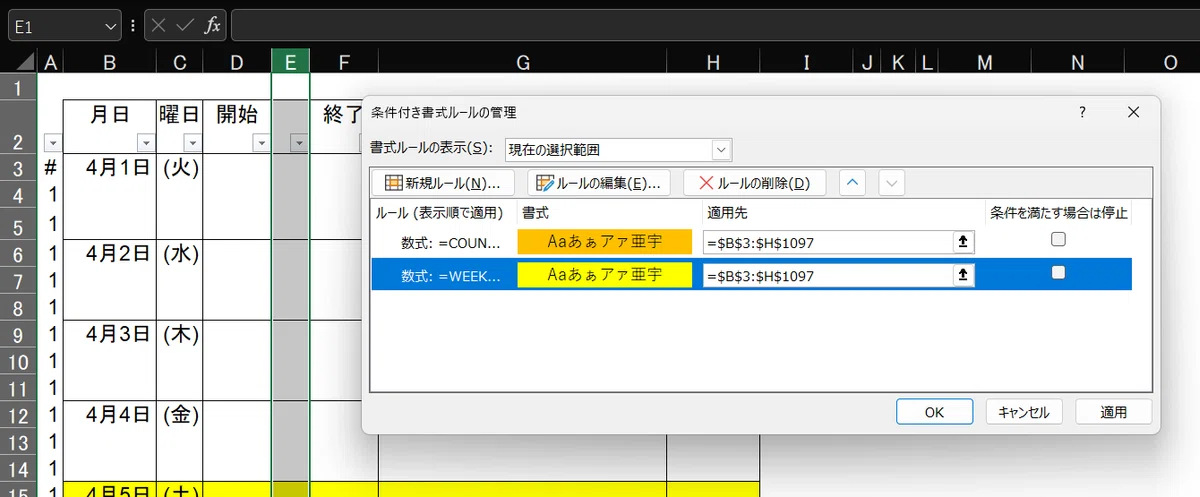Click the キャンセル button
The width and height of the screenshot is (1200, 497).
(x=1024, y=412)
